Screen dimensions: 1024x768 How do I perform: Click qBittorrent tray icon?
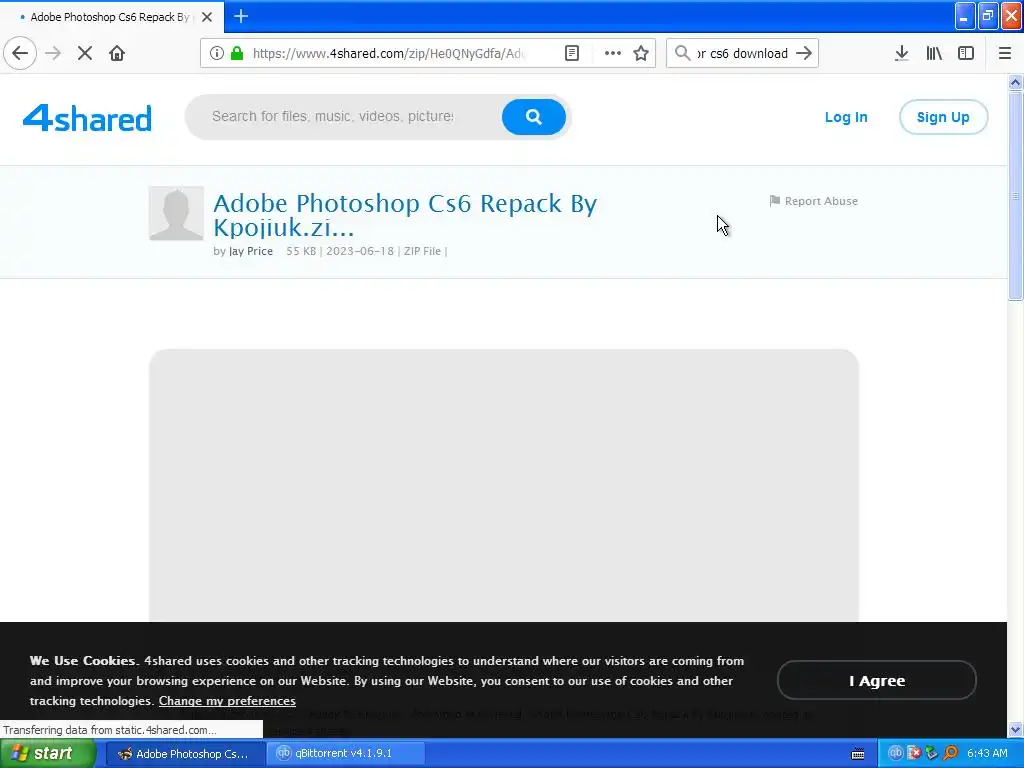895,753
